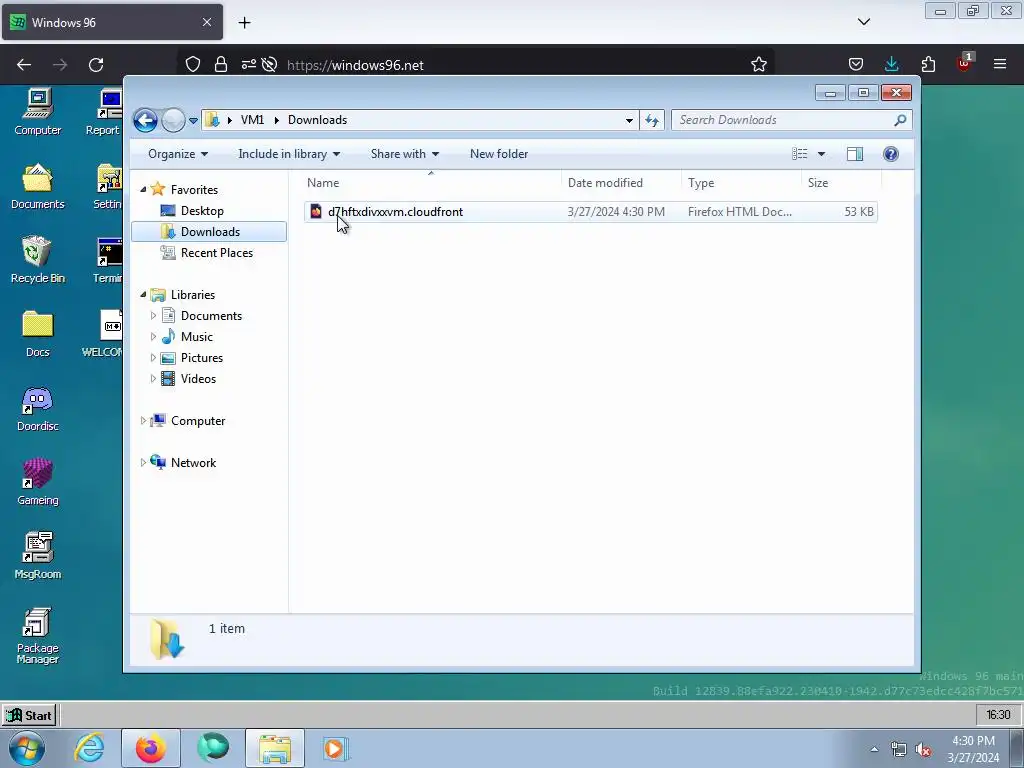
Task: Open the MsgRoom desktop shortcut
Action: pyautogui.click(x=38, y=555)
